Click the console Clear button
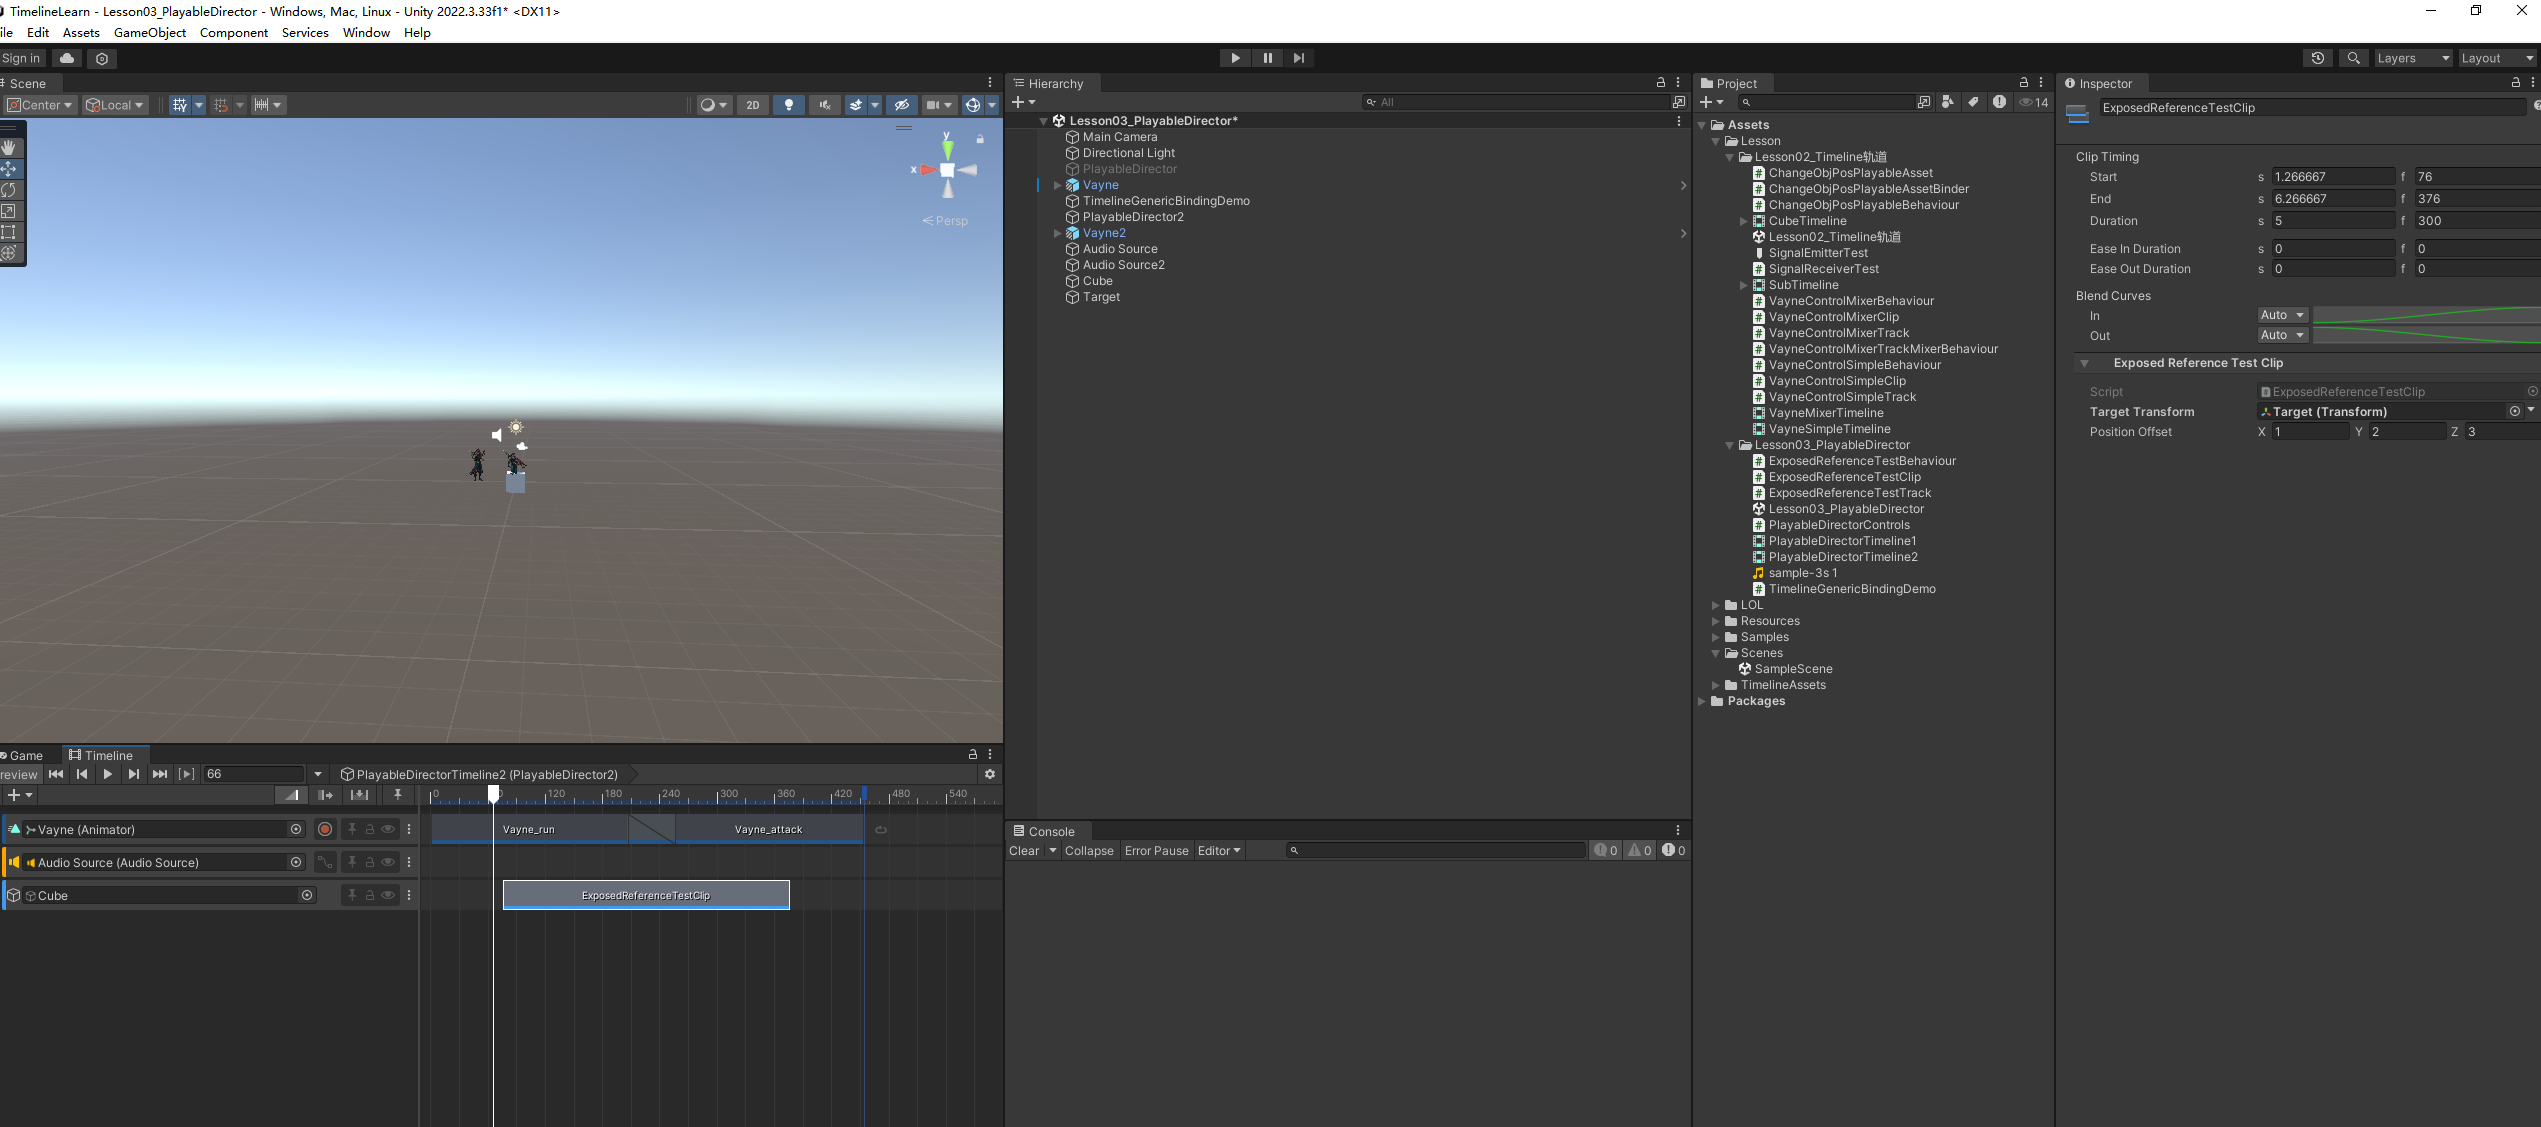This screenshot has width=2541, height=1127. coord(1024,851)
